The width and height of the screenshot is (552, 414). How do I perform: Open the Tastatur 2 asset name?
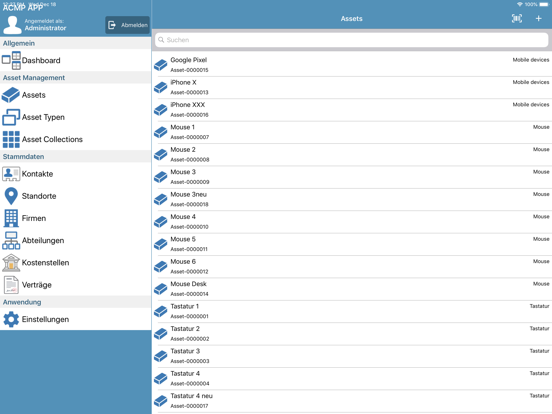click(x=185, y=328)
